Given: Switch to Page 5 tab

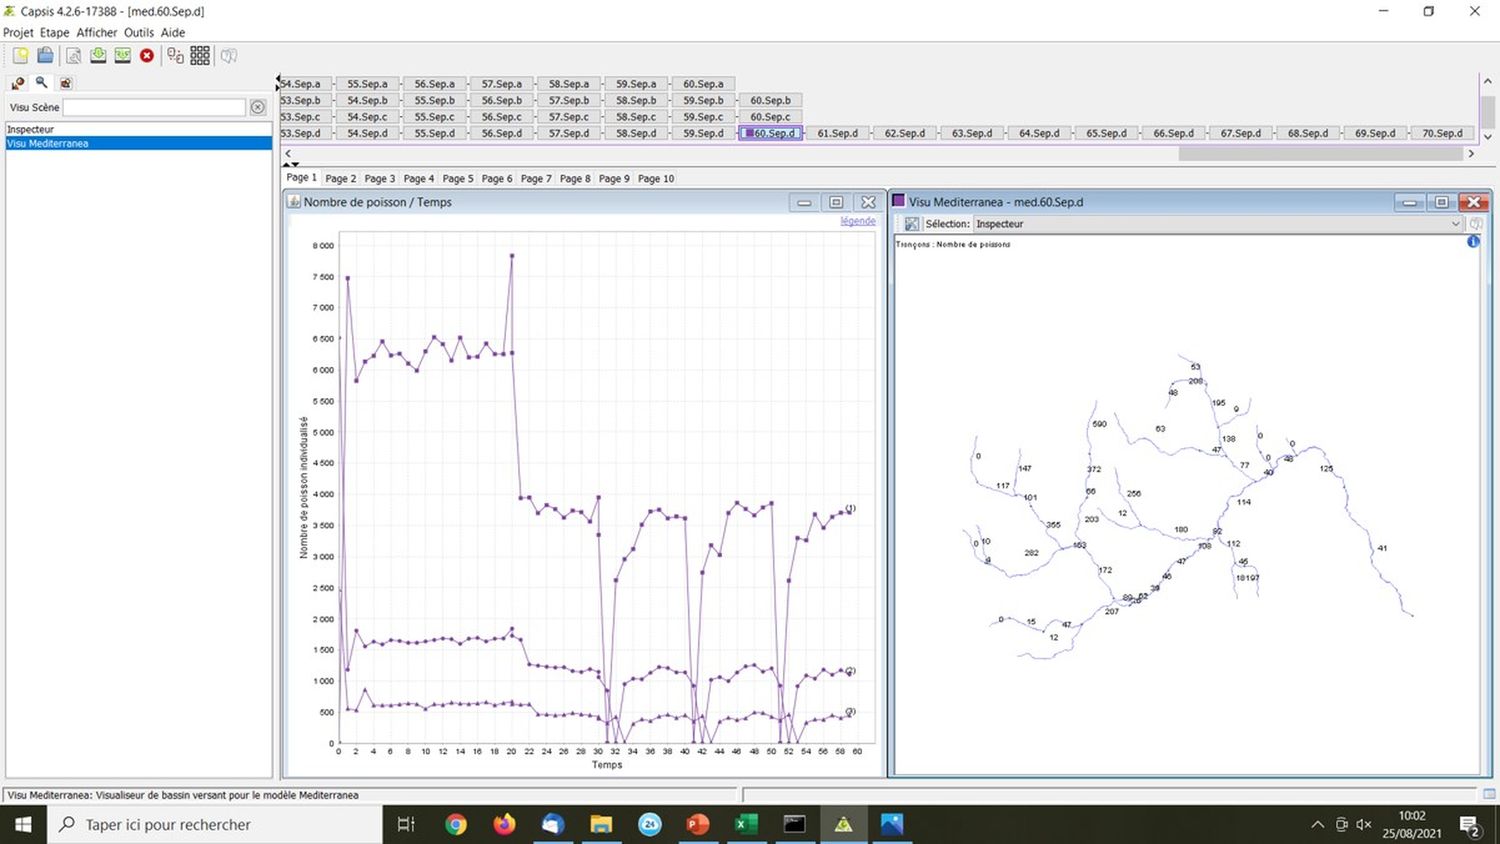Looking at the screenshot, I should [x=458, y=178].
